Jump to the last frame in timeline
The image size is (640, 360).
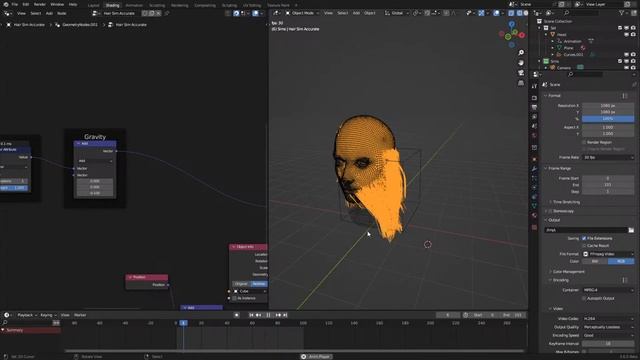285,315
